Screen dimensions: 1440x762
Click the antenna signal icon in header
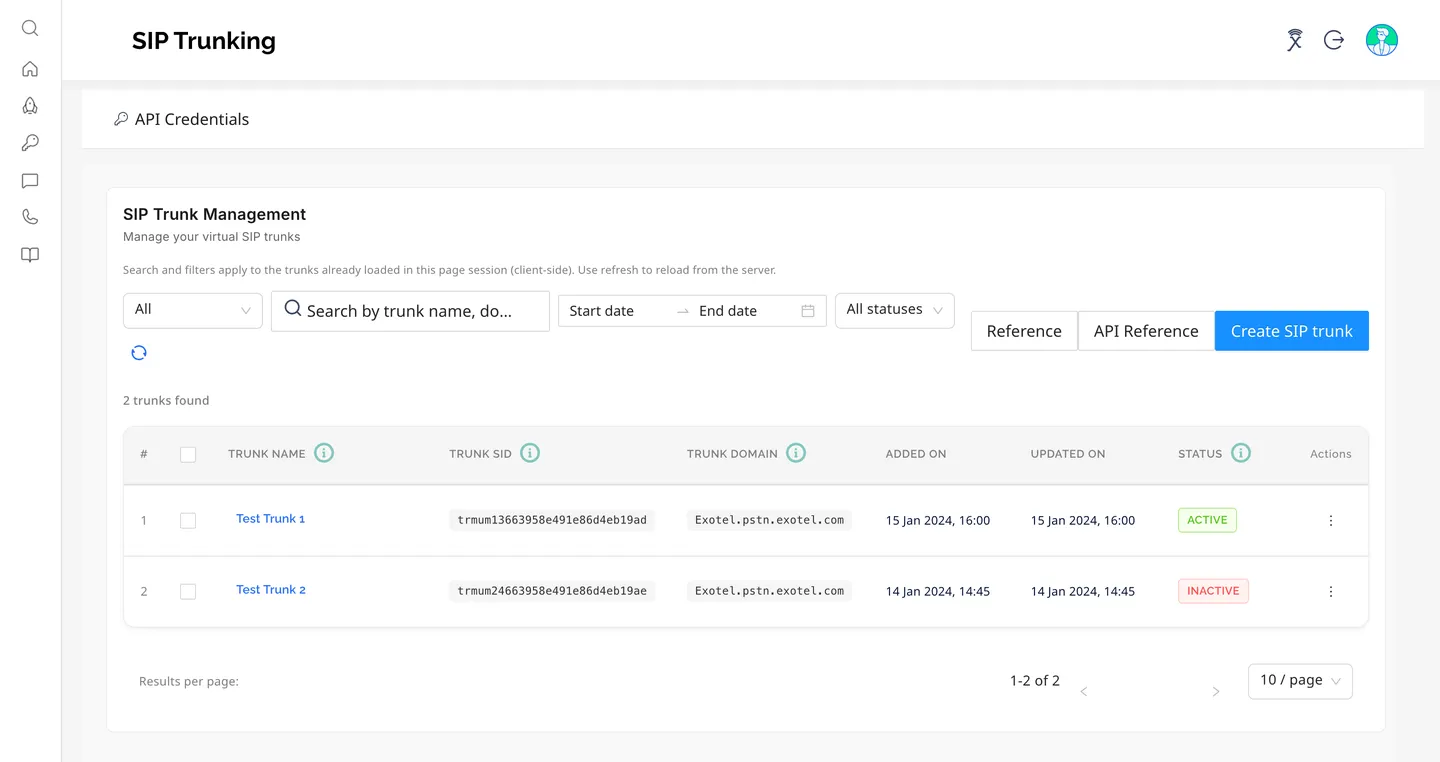coord(1295,40)
